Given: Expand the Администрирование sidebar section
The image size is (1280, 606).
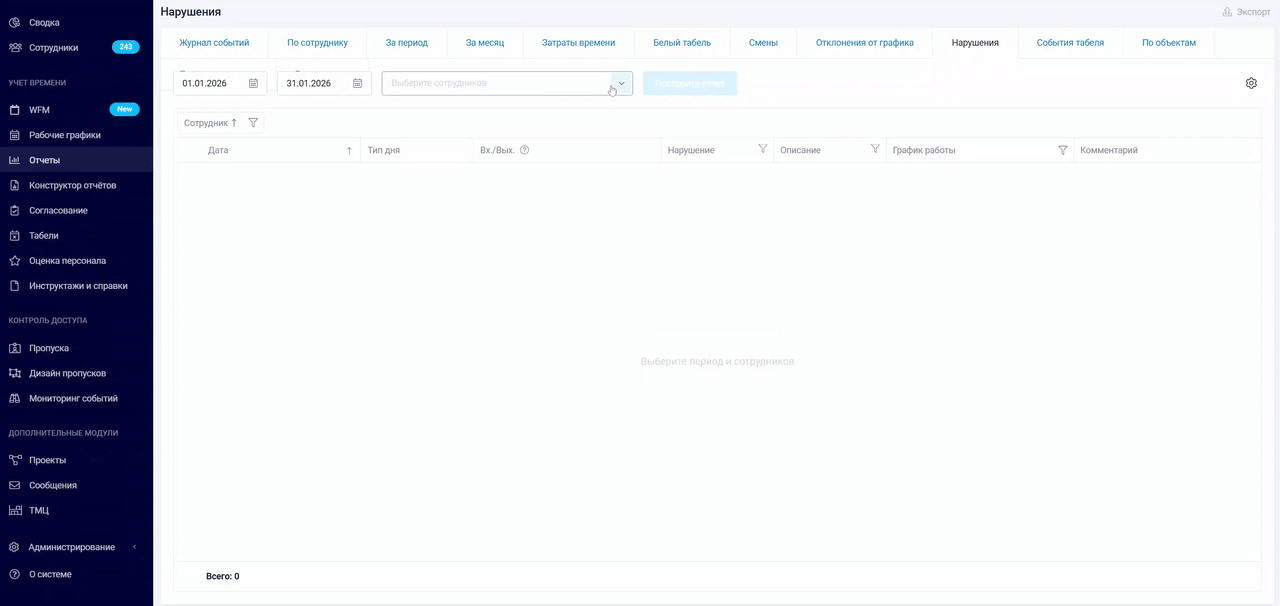Looking at the screenshot, I should [x=71, y=547].
